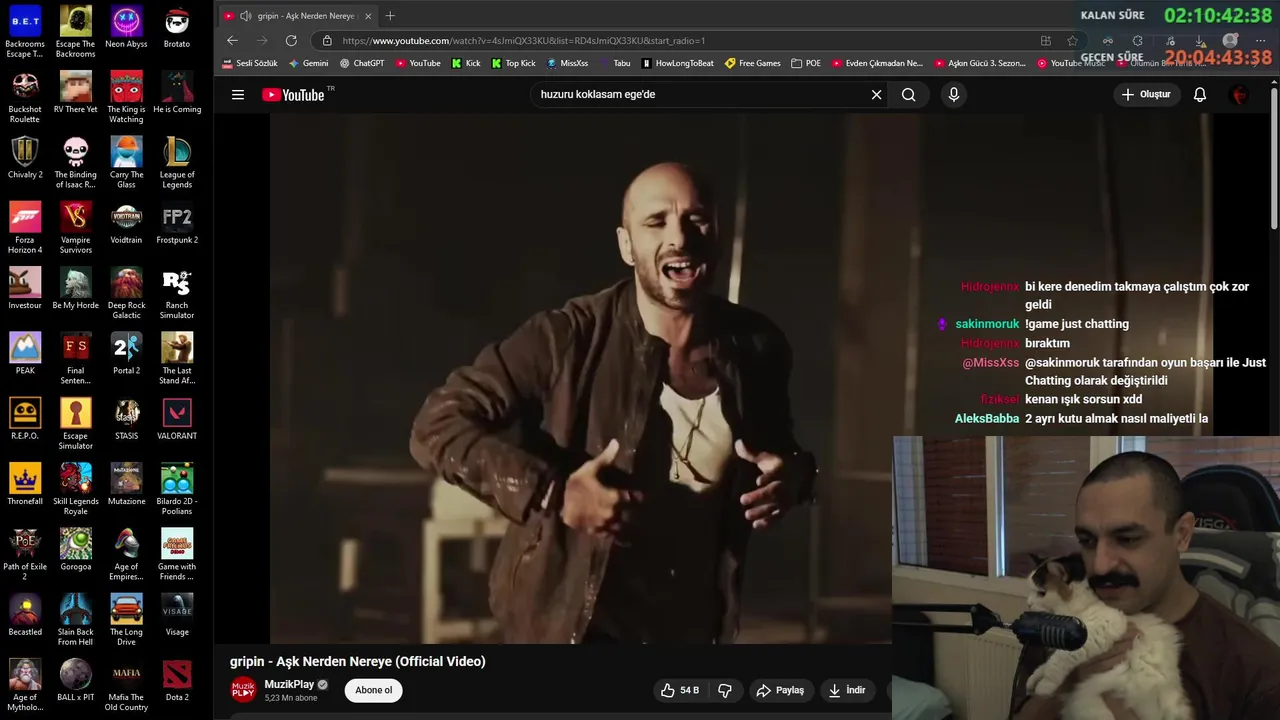
Task: Start voice search with the microphone
Action: pos(953,94)
